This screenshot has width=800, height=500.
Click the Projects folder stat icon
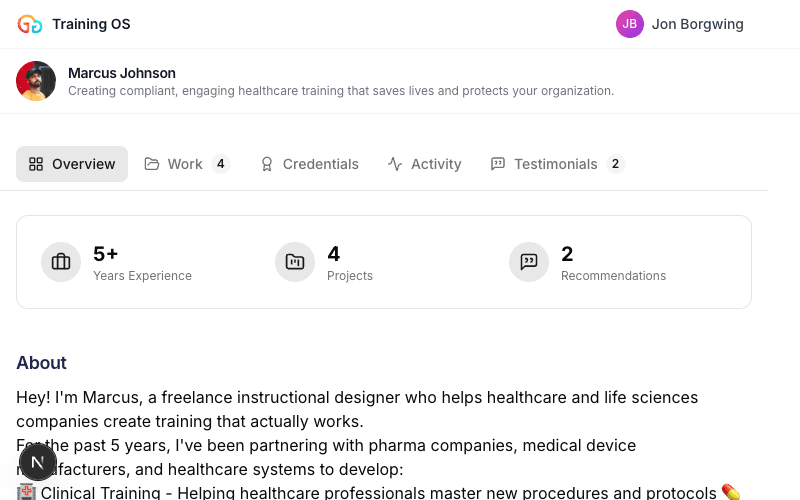pos(295,262)
